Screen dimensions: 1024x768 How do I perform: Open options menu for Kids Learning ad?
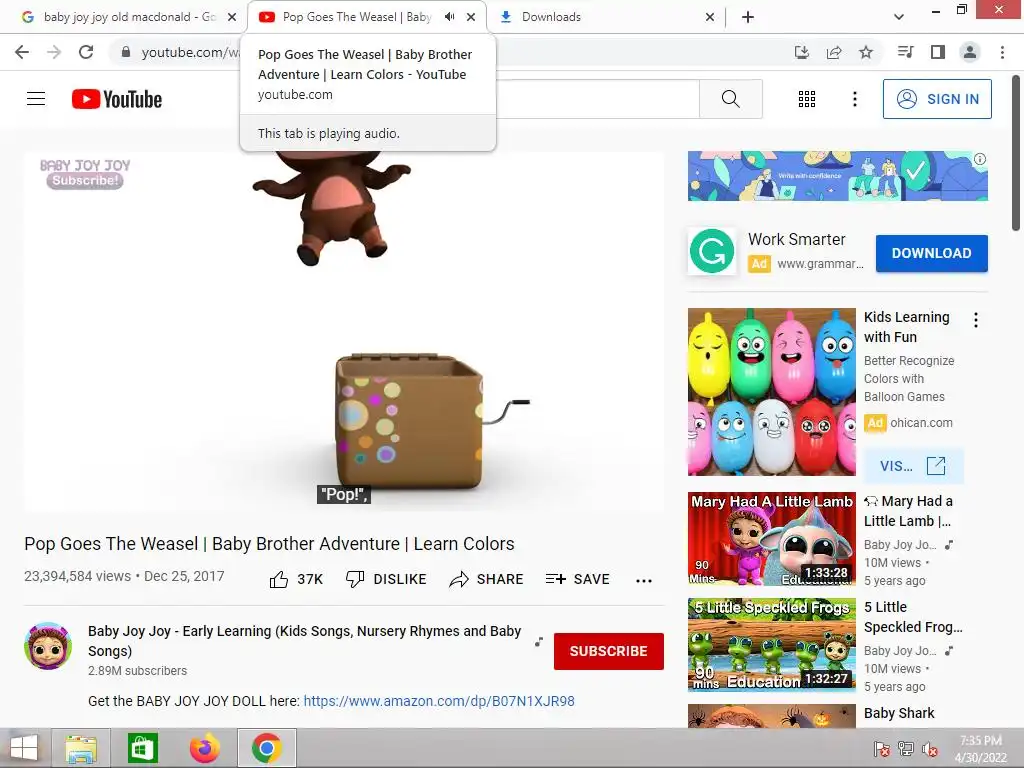(x=976, y=320)
